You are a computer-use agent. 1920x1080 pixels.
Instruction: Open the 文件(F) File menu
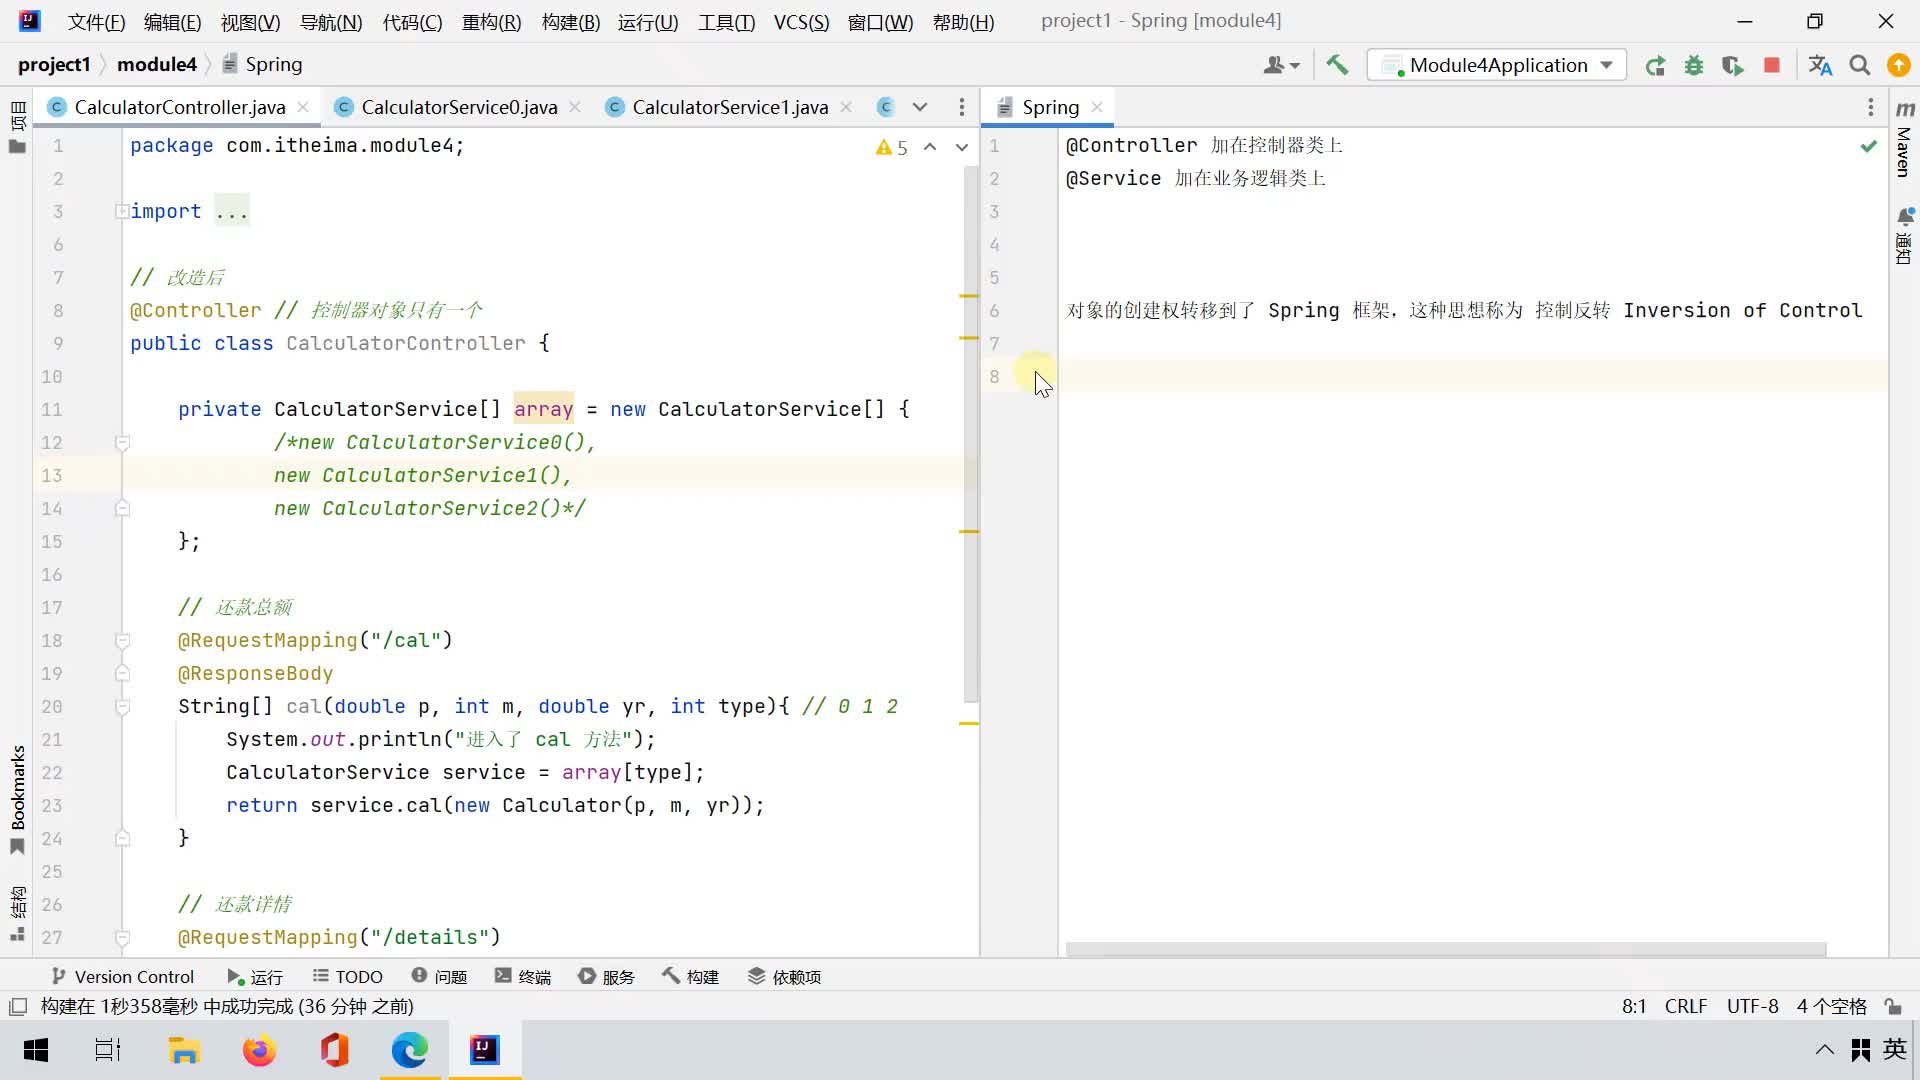(97, 22)
